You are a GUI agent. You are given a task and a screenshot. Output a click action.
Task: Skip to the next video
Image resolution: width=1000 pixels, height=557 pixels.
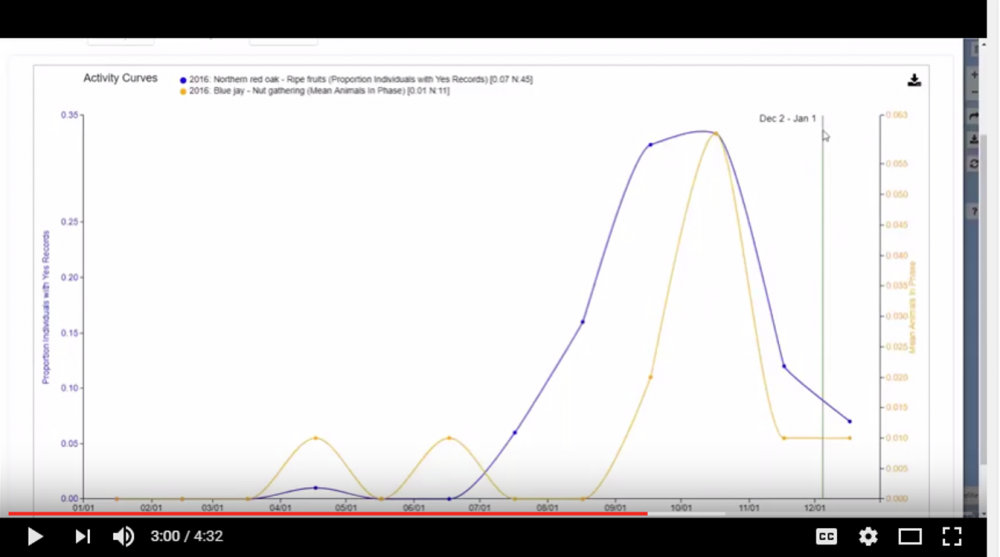82,537
